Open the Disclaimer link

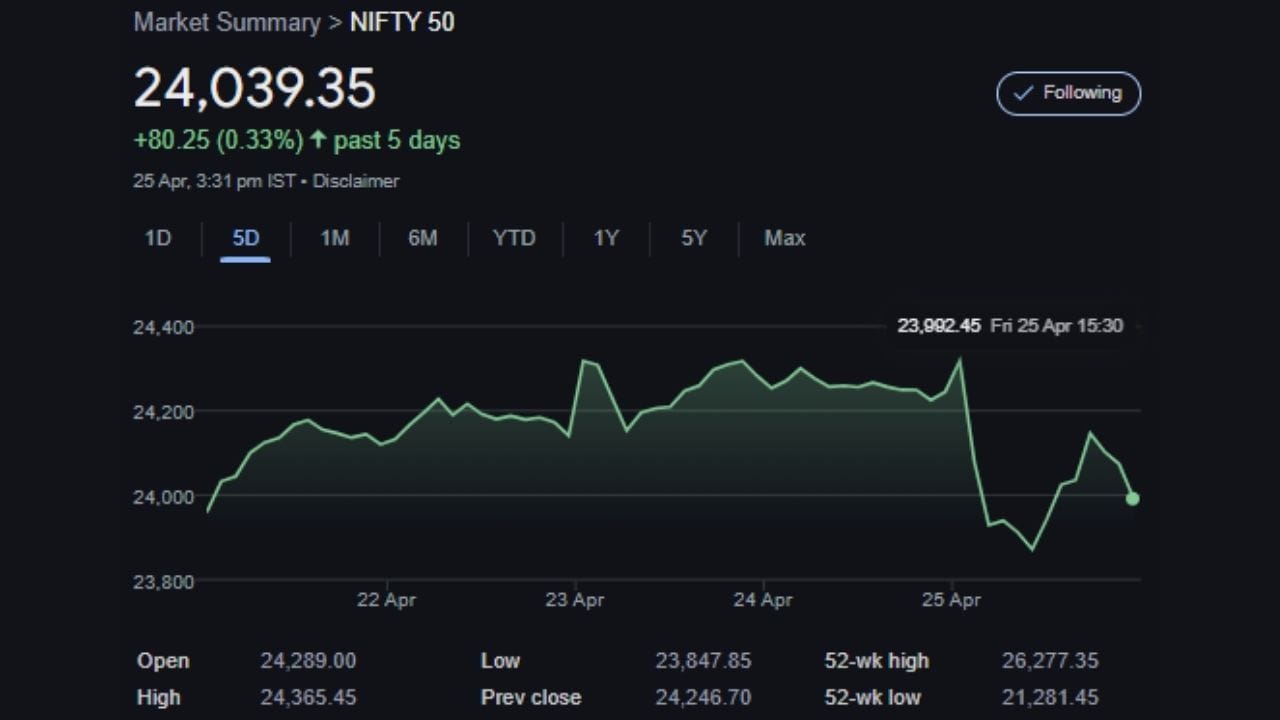coord(356,181)
